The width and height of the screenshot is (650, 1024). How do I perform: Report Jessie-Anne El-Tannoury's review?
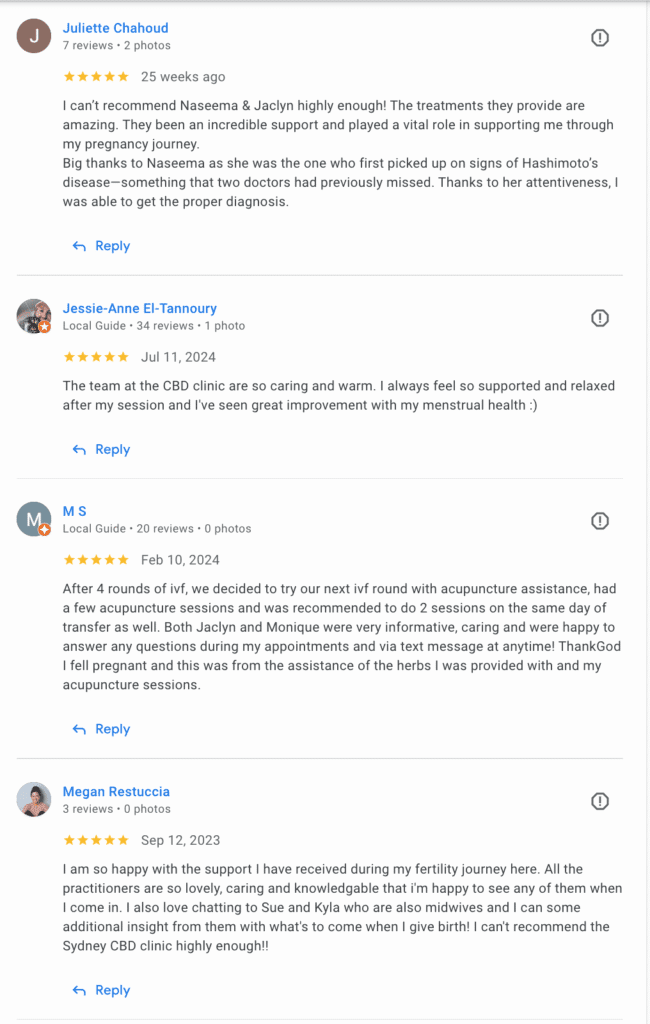point(600,317)
